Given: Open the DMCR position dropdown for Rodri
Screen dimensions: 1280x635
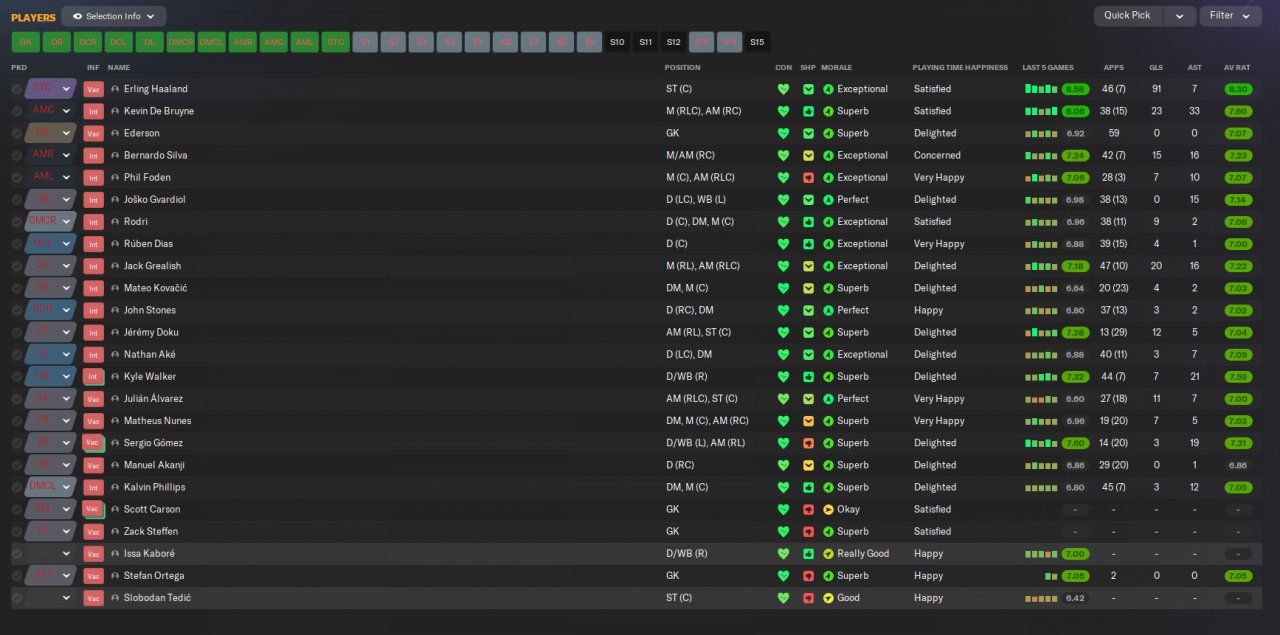Looking at the screenshot, I should click(x=51, y=222).
